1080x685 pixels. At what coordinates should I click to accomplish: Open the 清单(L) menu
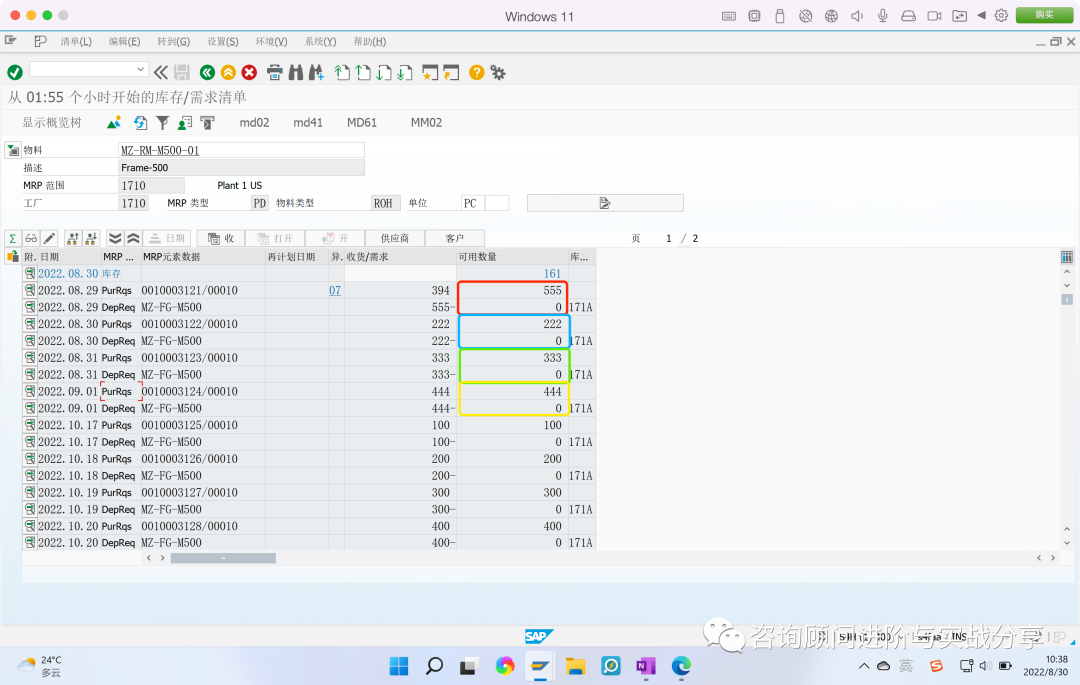(x=76, y=41)
